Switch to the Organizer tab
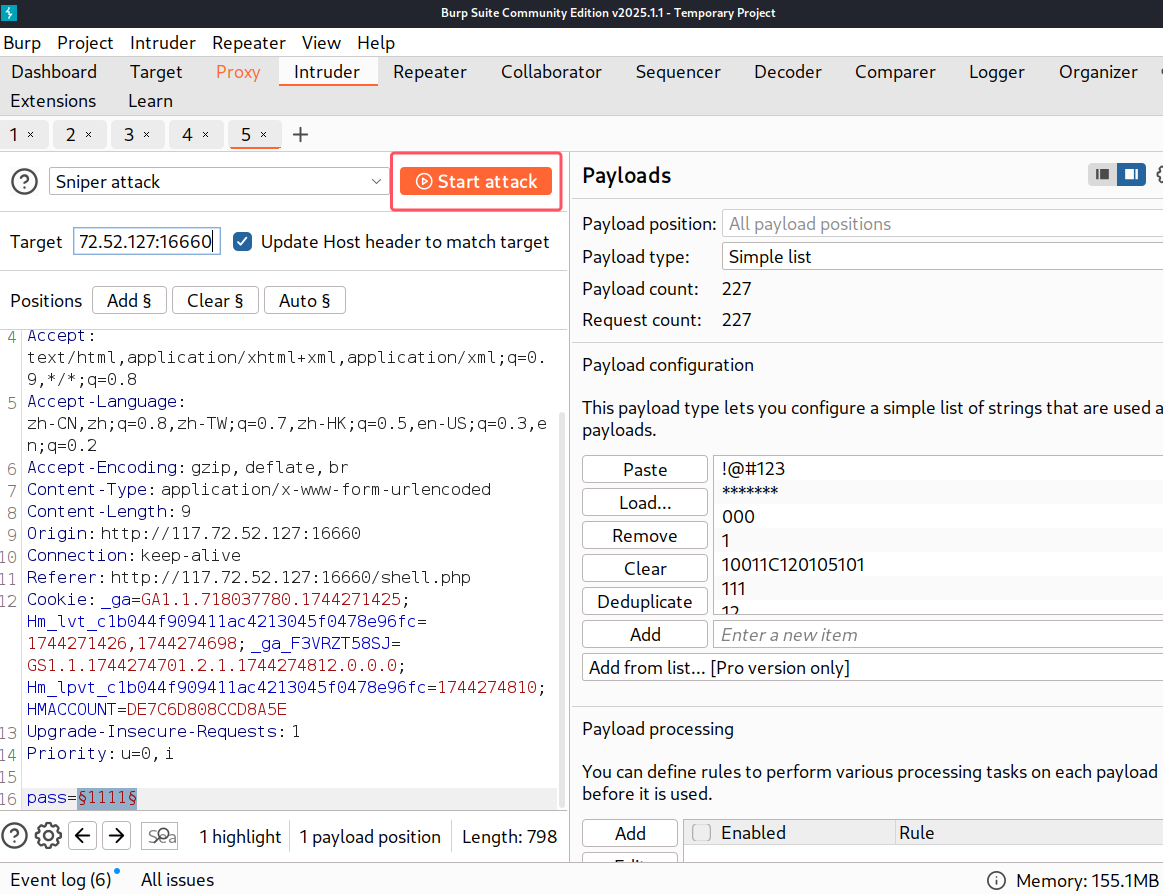The image size is (1163, 894). [x=1098, y=72]
